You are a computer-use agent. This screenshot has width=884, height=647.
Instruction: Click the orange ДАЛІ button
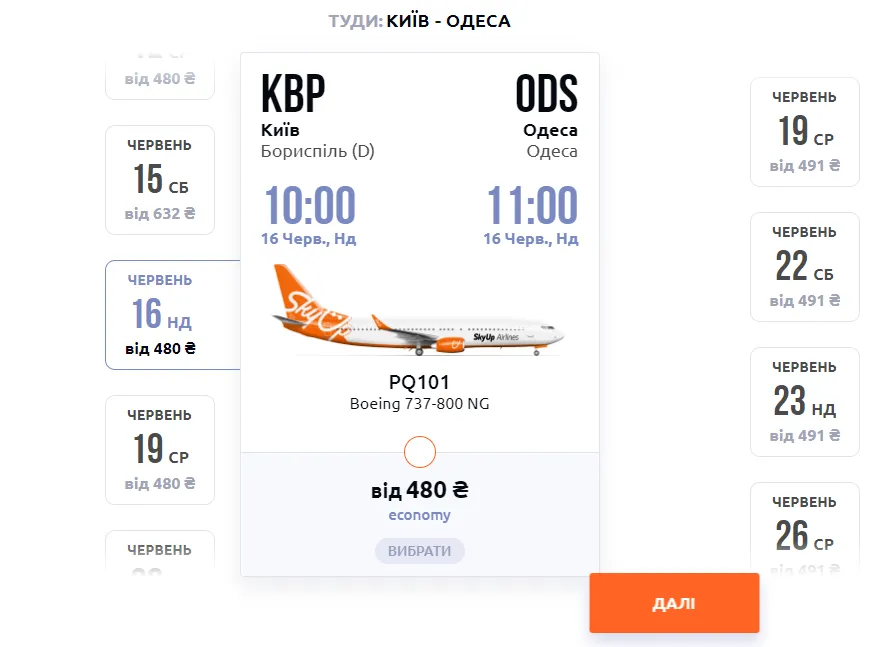674,603
